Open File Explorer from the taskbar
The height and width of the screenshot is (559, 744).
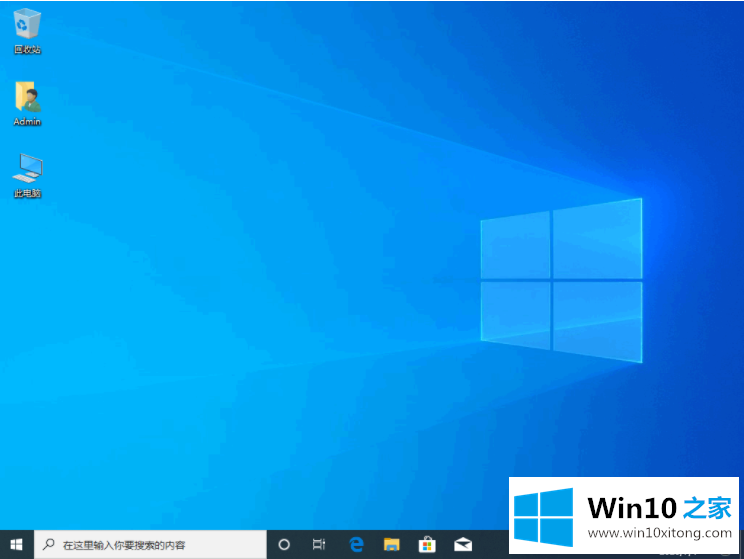[391, 544]
